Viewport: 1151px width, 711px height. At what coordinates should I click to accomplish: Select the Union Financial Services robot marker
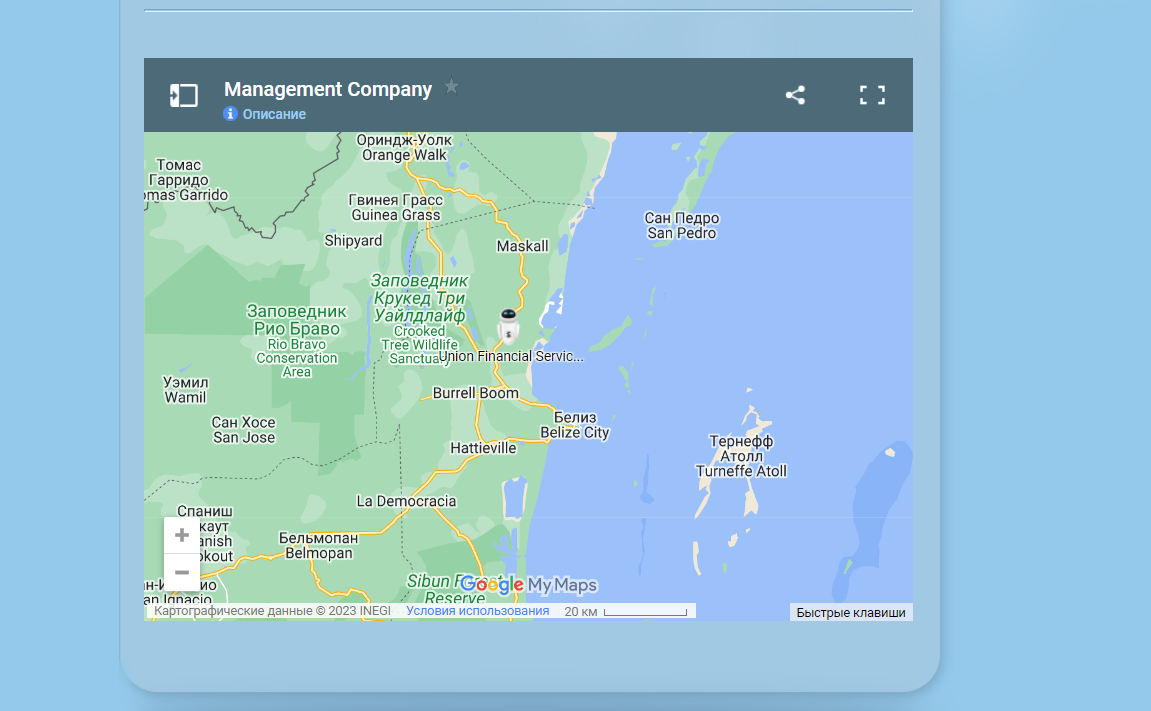pos(508,326)
